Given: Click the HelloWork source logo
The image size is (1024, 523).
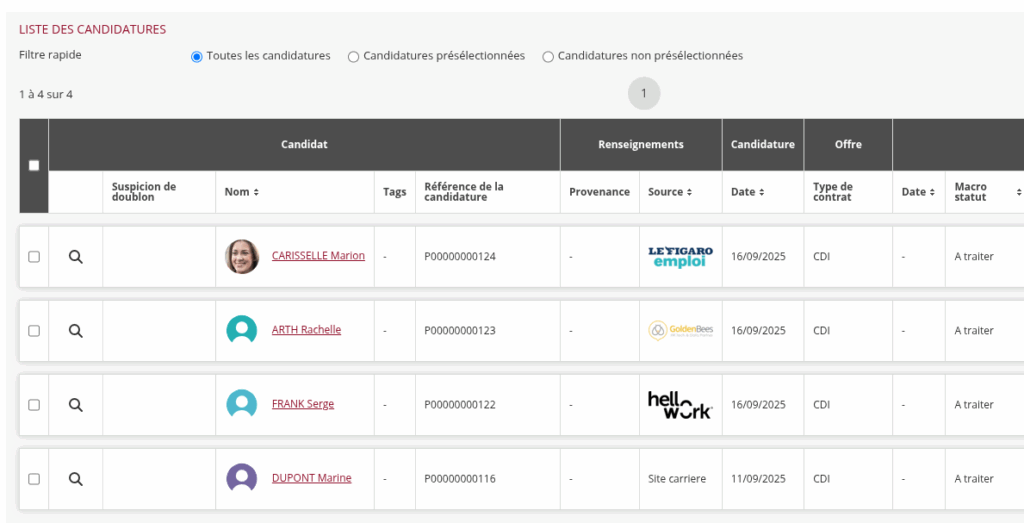Looking at the screenshot, I should click(680, 405).
